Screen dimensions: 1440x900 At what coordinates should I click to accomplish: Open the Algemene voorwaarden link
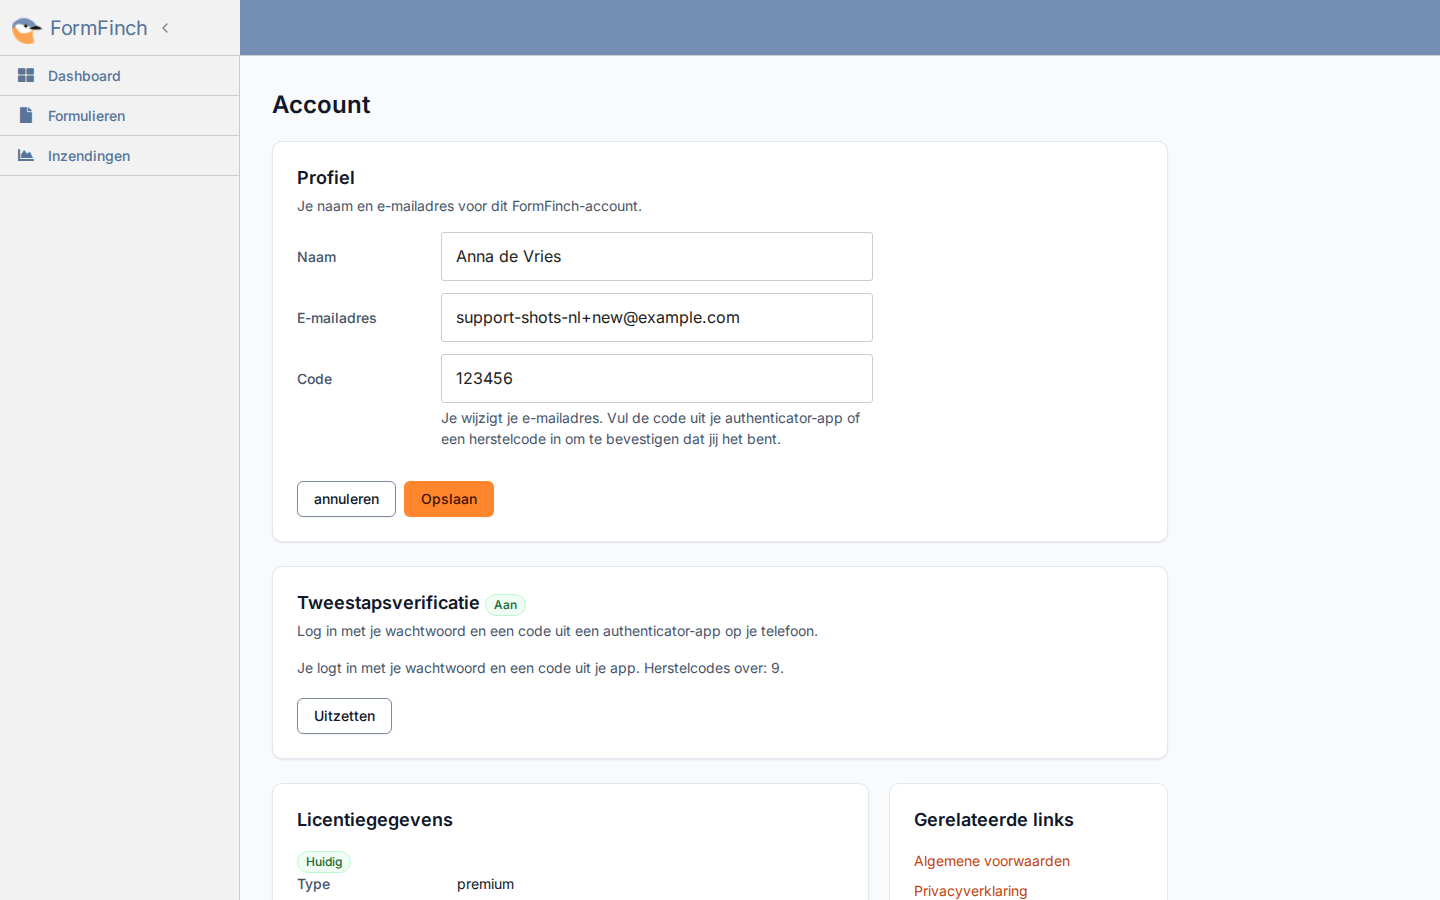click(992, 861)
